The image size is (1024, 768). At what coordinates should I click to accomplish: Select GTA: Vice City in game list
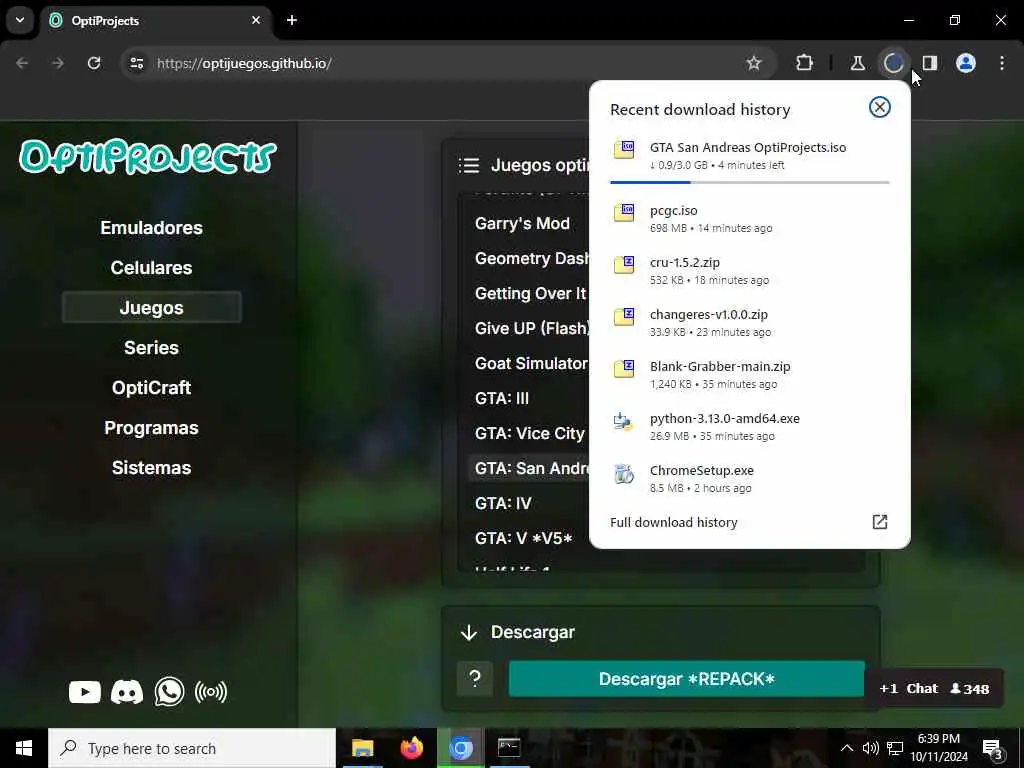coord(530,434)
